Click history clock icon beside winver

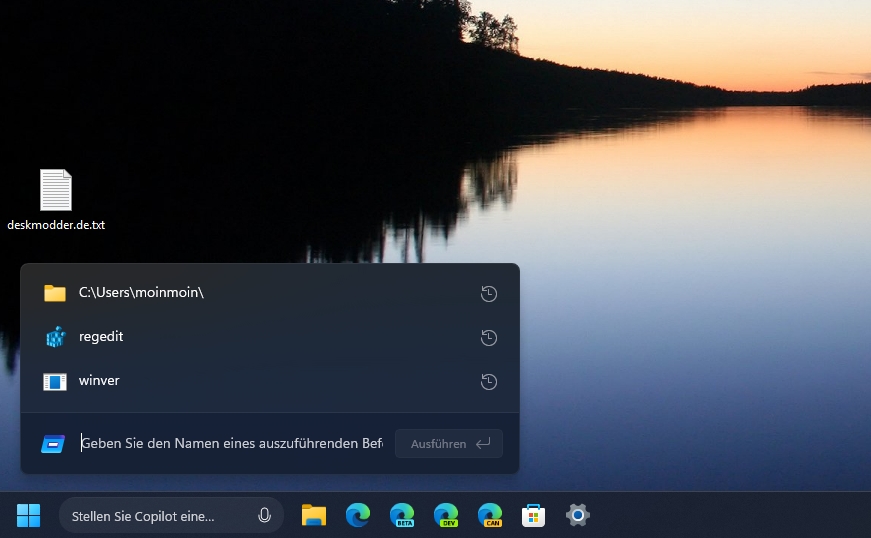489,381
